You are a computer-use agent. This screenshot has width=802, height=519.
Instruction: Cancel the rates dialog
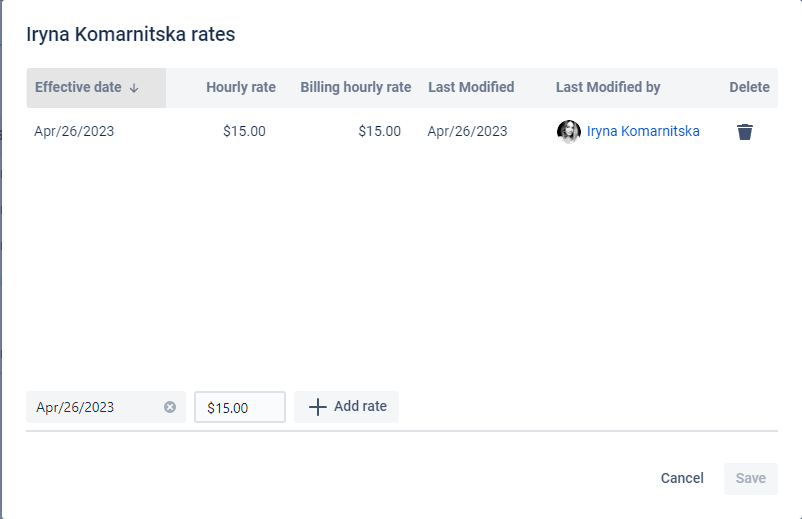(x=682, y=478)
